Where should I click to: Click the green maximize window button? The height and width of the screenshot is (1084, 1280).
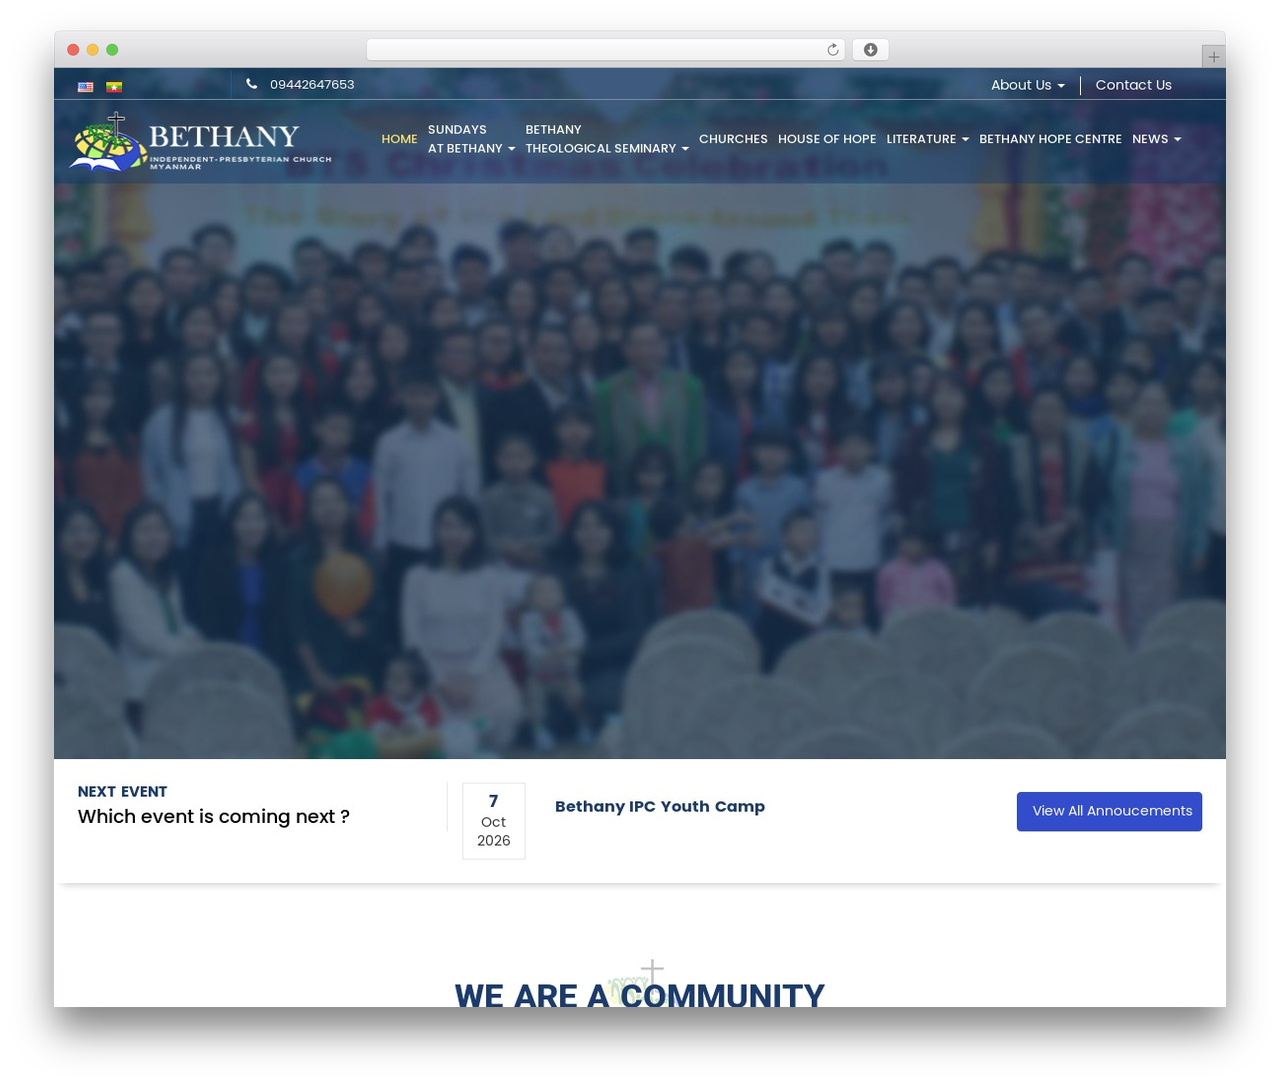pos(112,50)
